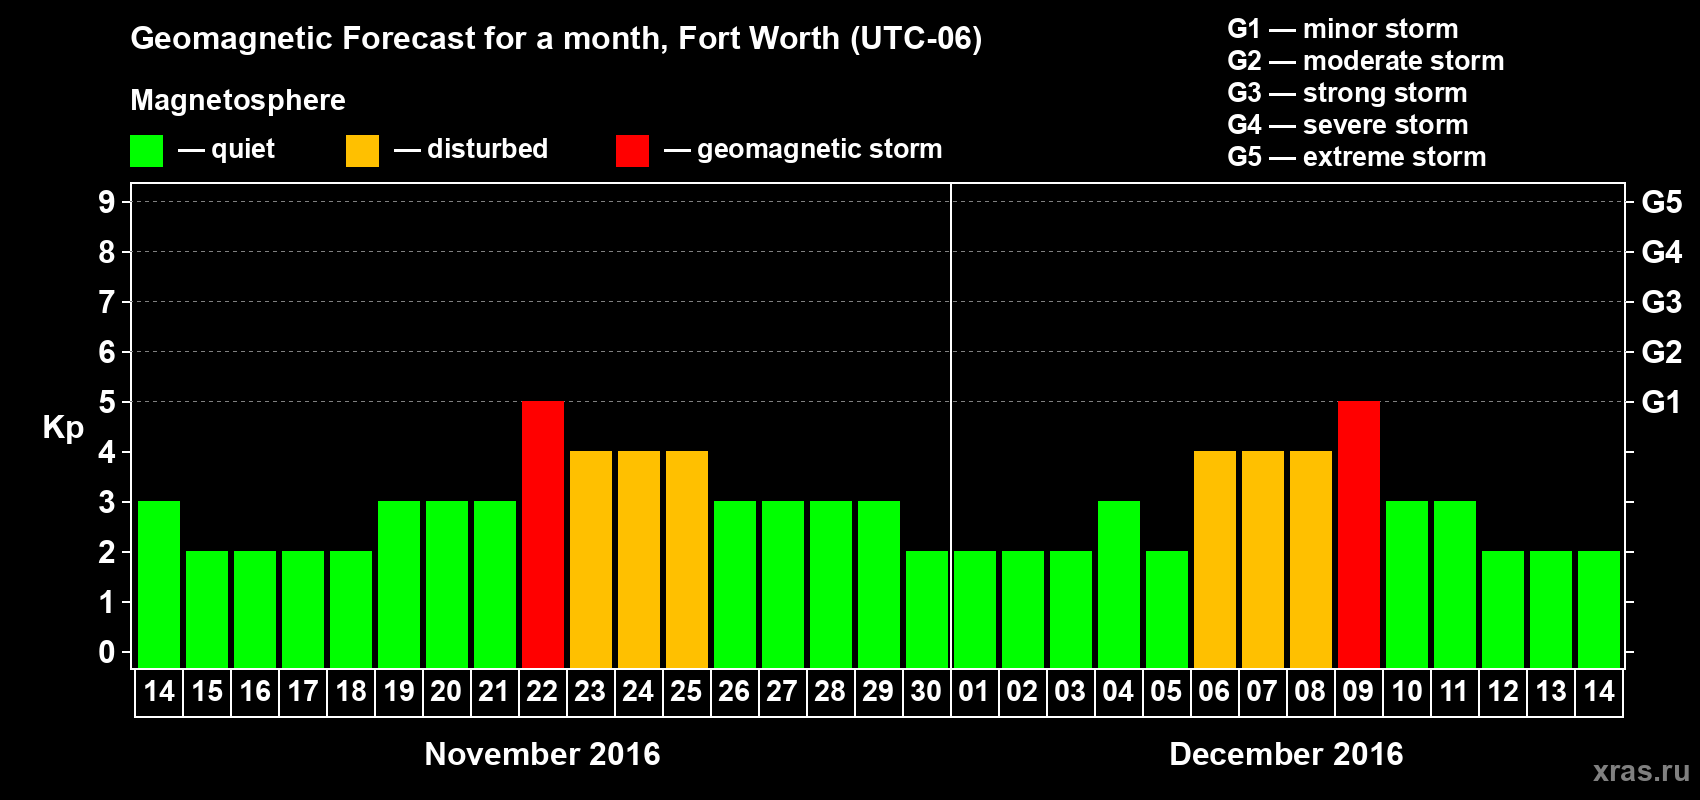Click the 'November 2016' month label

(543, 753)
